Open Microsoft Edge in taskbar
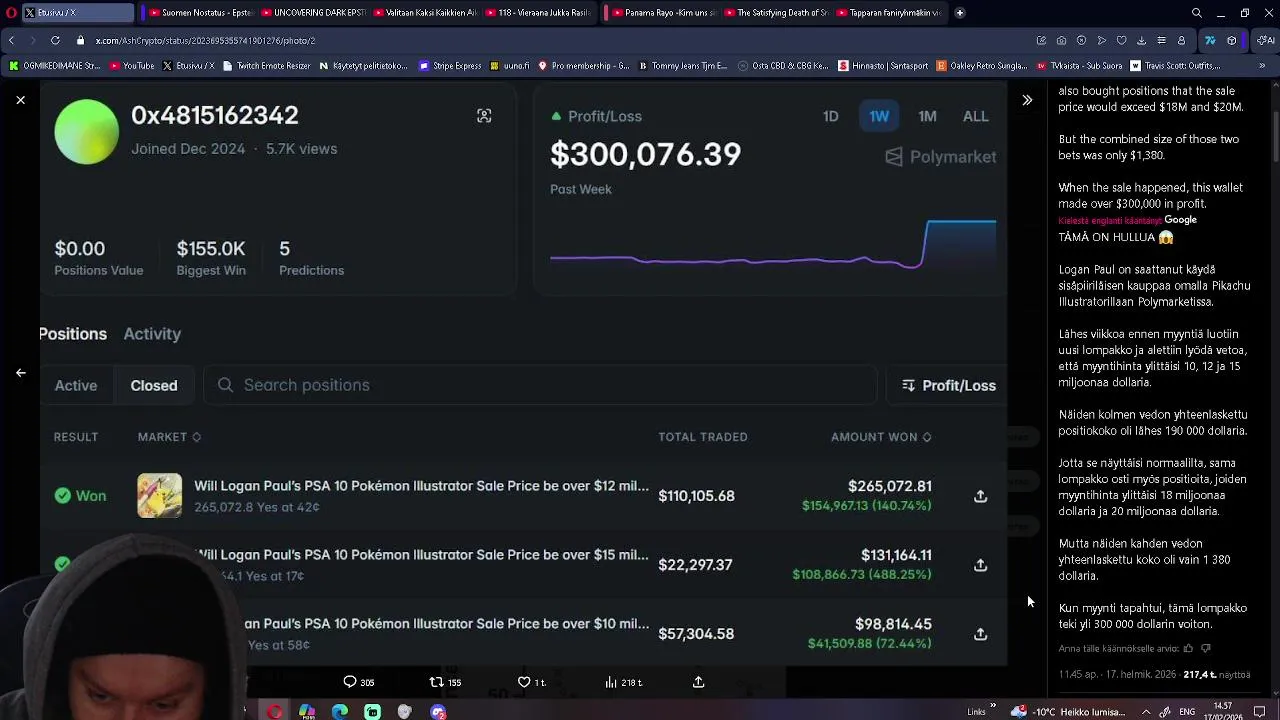 [340, 712]
